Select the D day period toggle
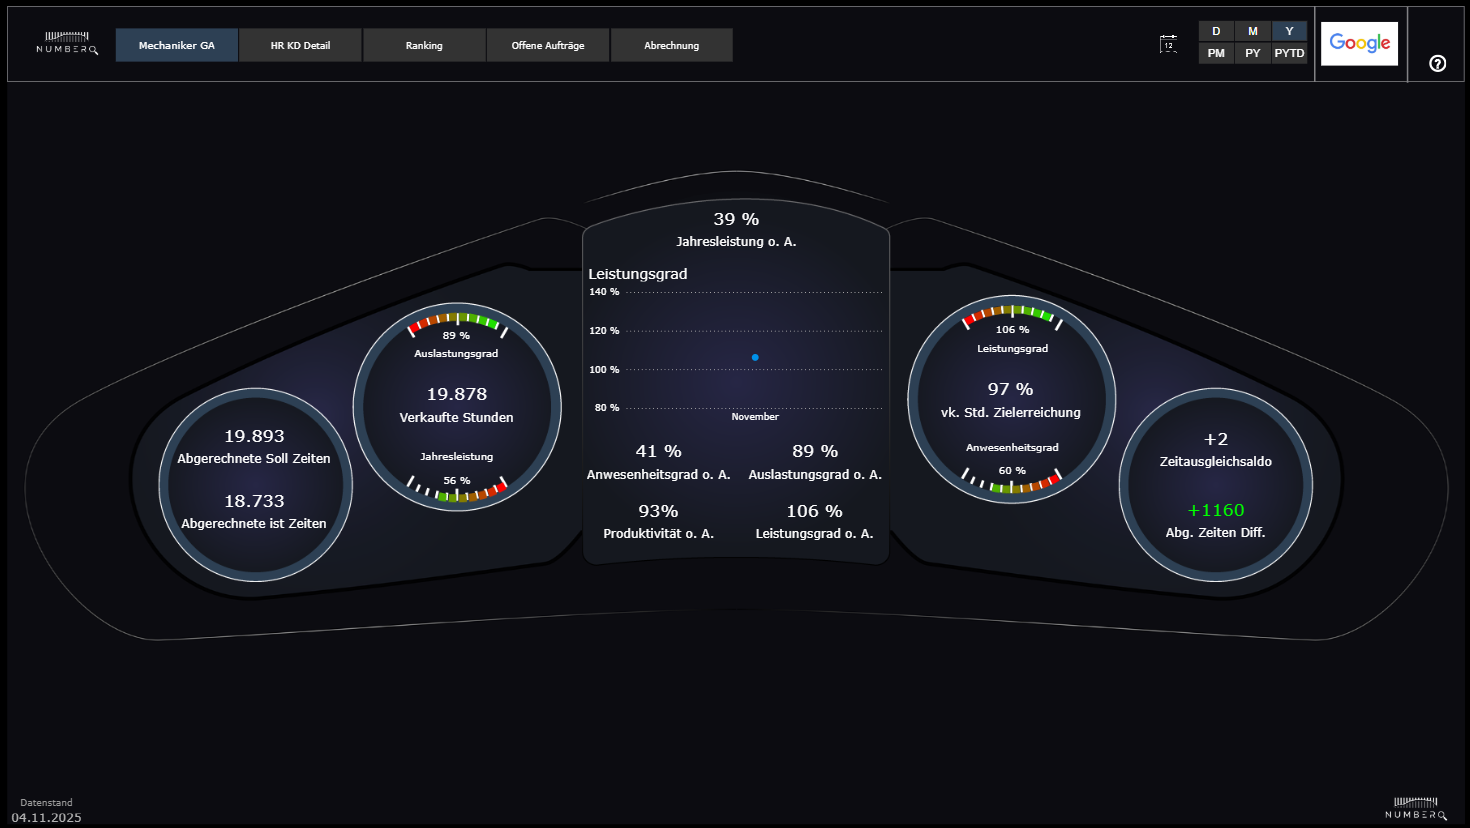 [x=1216, y=31]
